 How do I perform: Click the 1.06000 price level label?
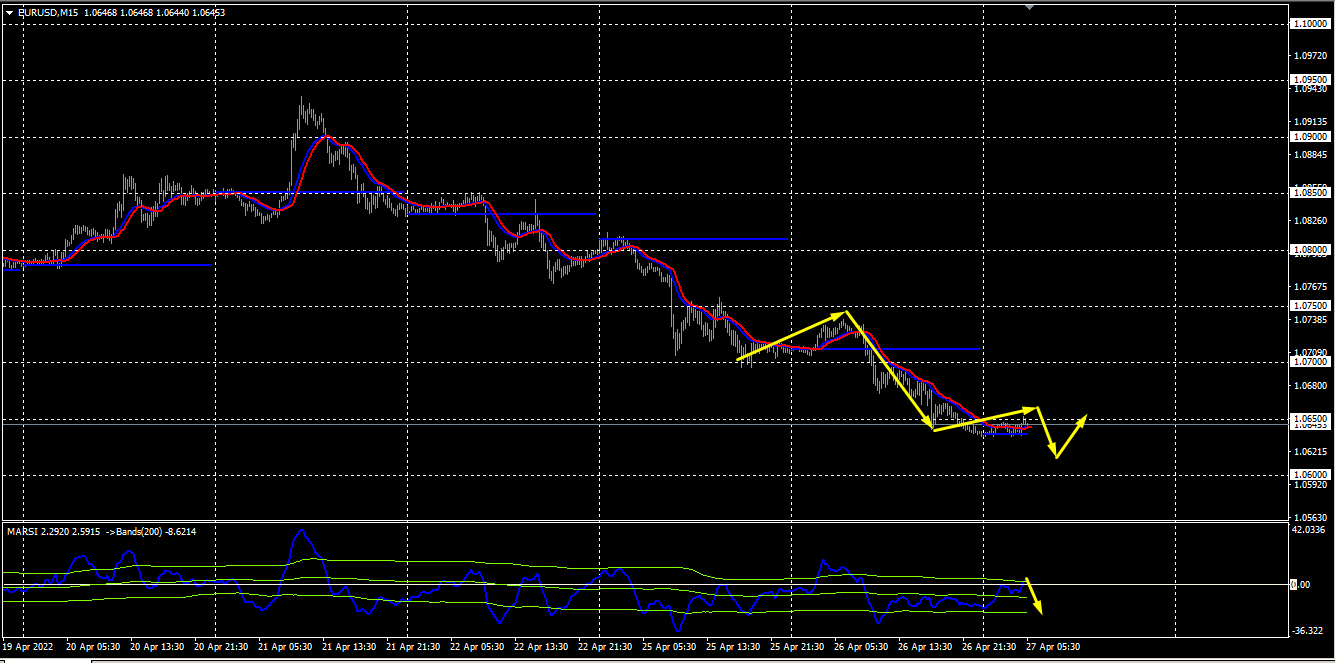[x=1309, y=475]
